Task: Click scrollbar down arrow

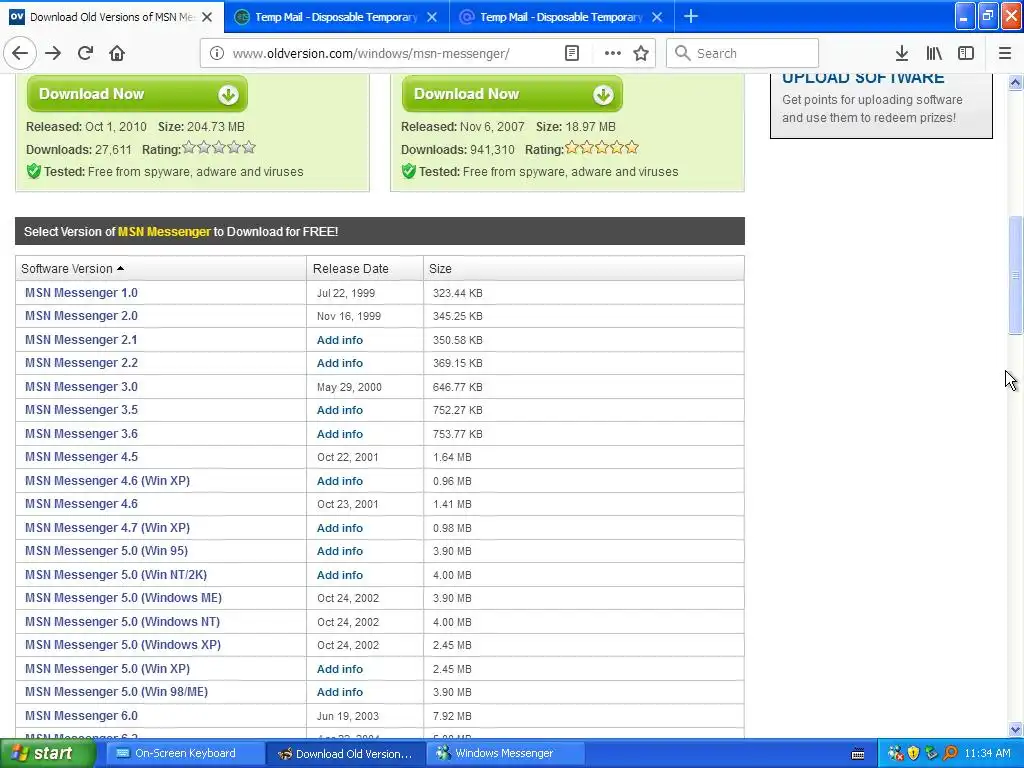Action: [x=1015, y=729]
